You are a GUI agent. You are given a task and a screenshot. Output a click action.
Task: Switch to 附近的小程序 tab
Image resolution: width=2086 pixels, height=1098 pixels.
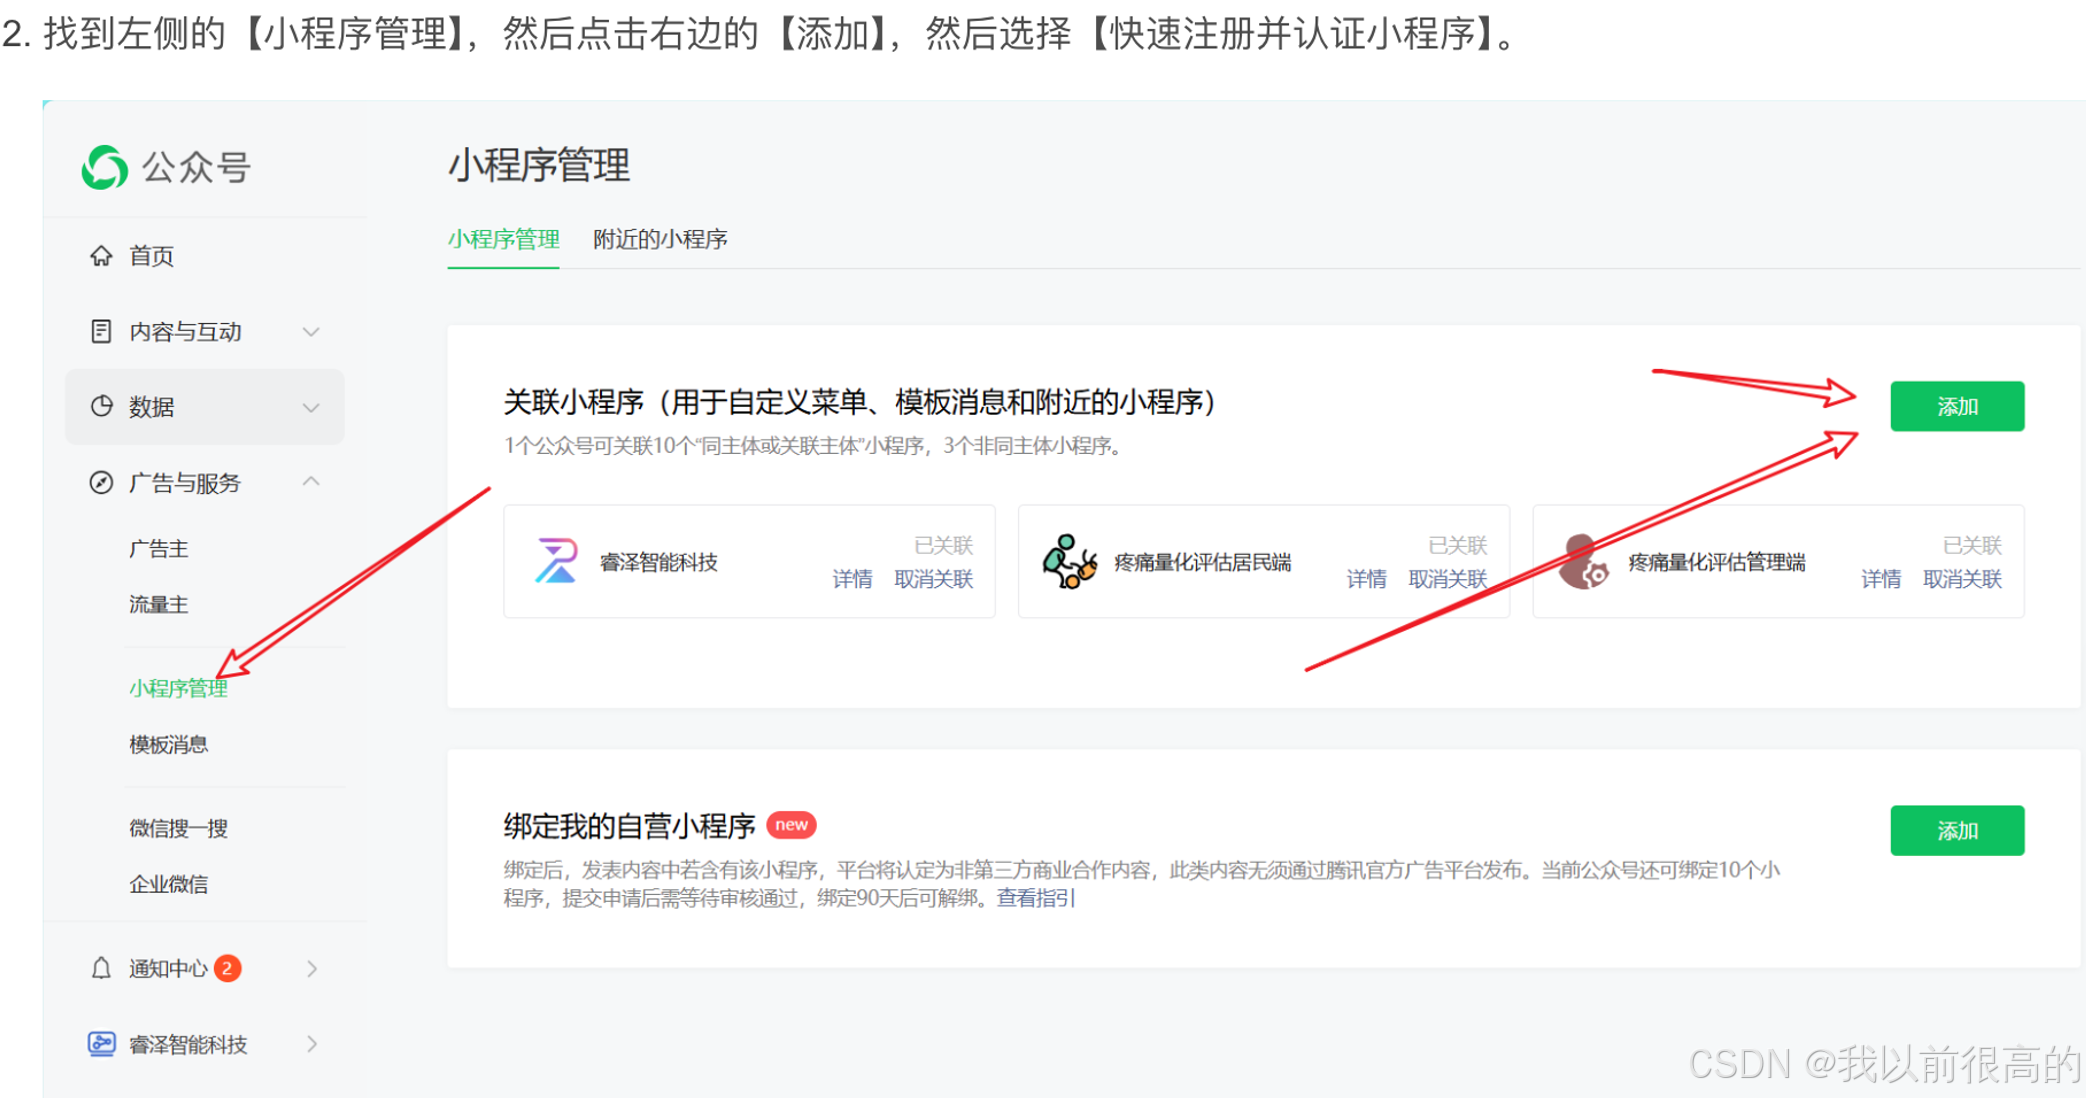660,239
